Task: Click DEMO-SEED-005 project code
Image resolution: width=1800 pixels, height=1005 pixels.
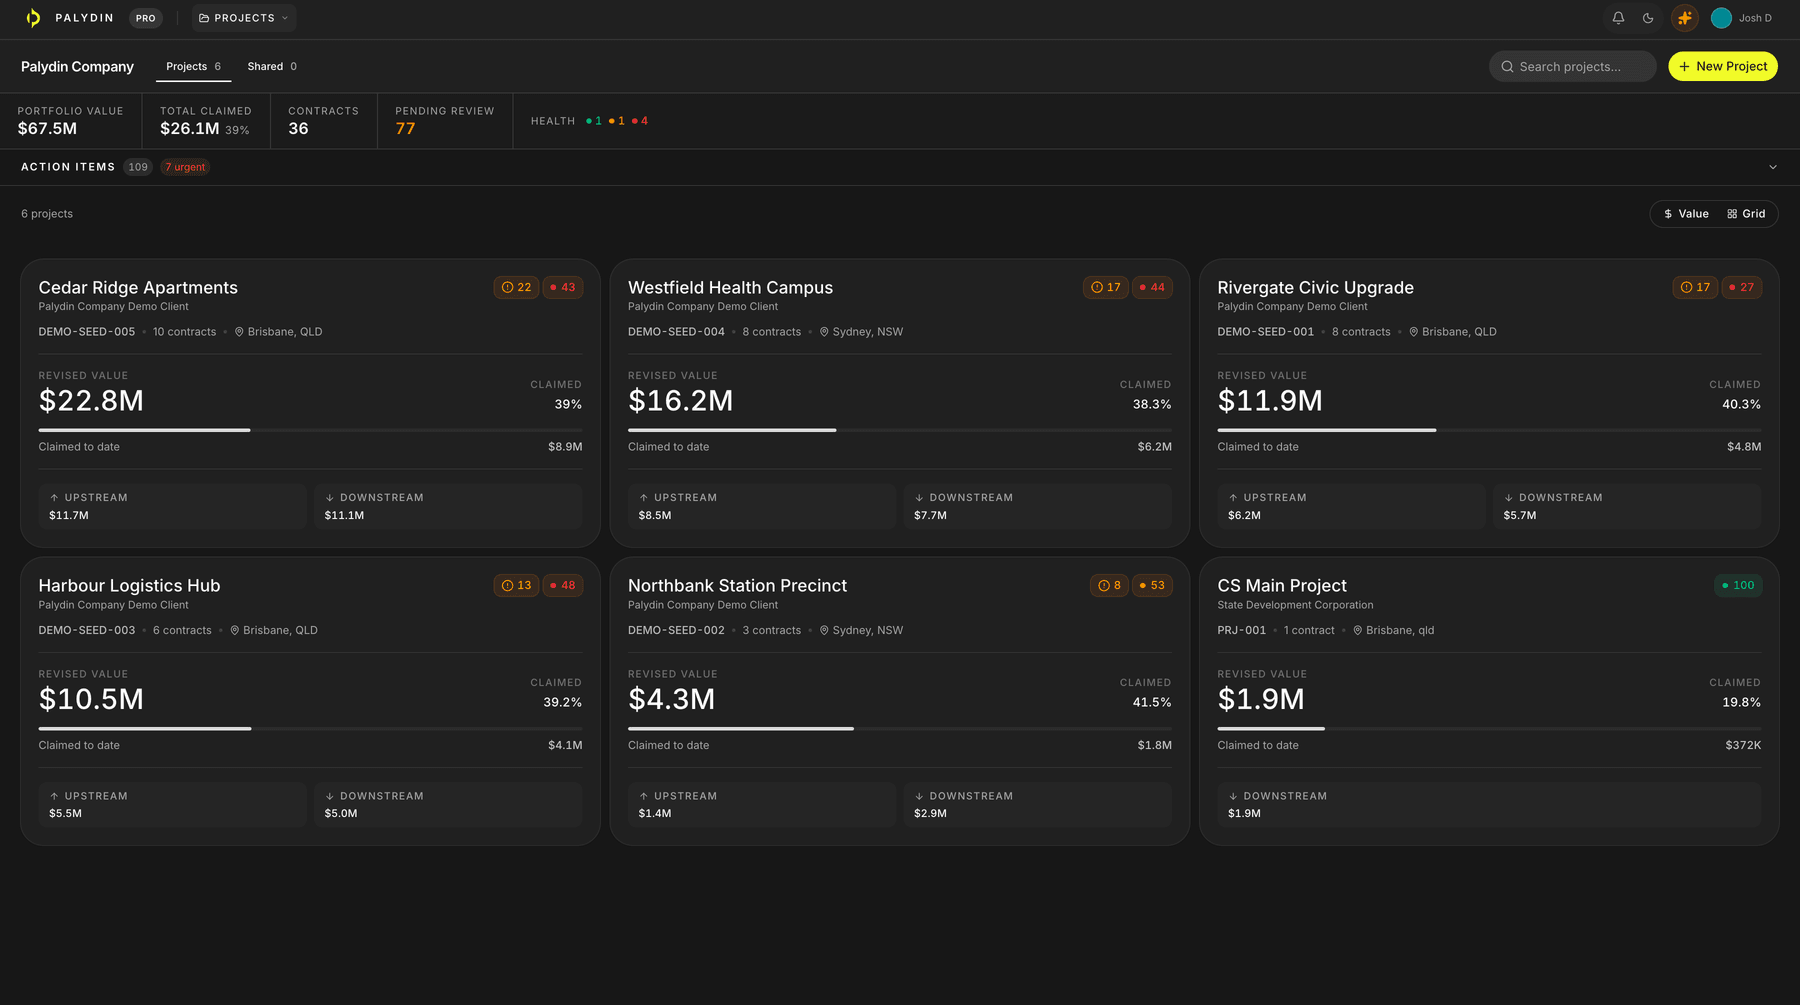Action: (x=87, y=332)
